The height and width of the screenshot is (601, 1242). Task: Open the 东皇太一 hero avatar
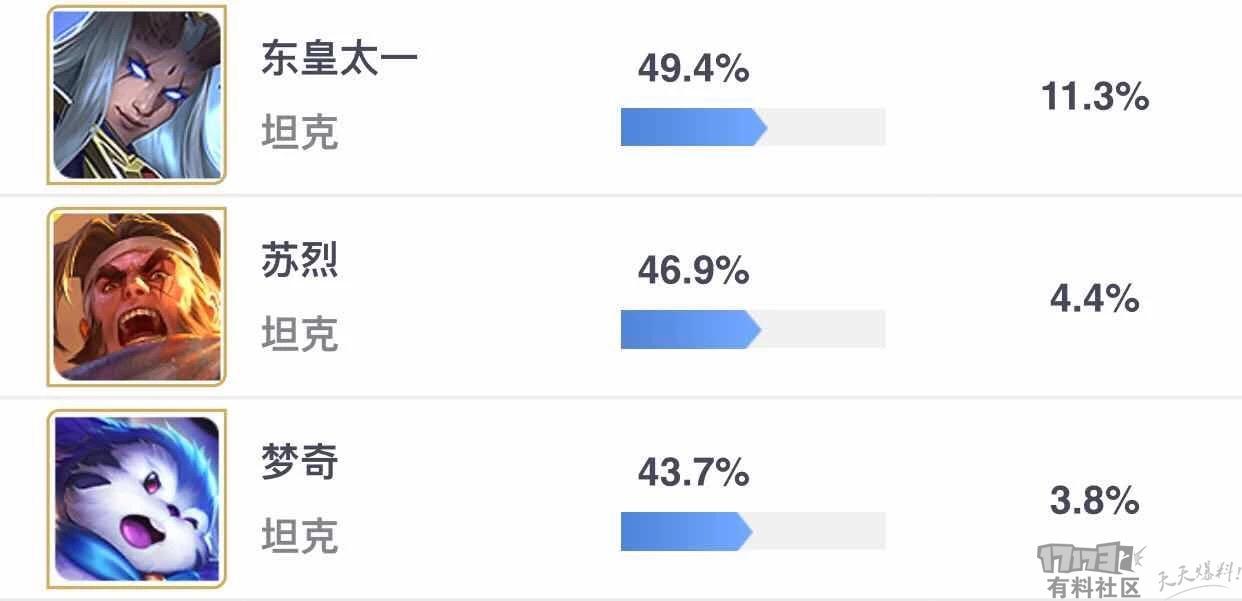click(137, 95)
